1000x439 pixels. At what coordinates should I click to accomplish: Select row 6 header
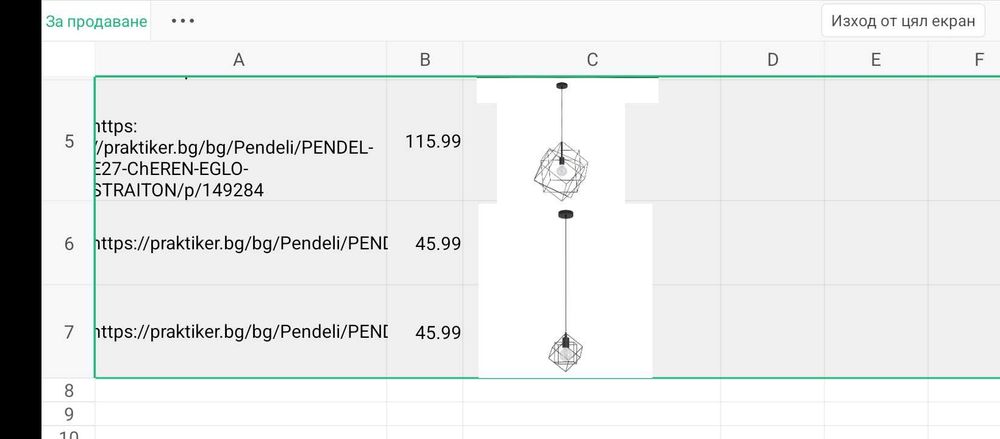pos(69,244)
